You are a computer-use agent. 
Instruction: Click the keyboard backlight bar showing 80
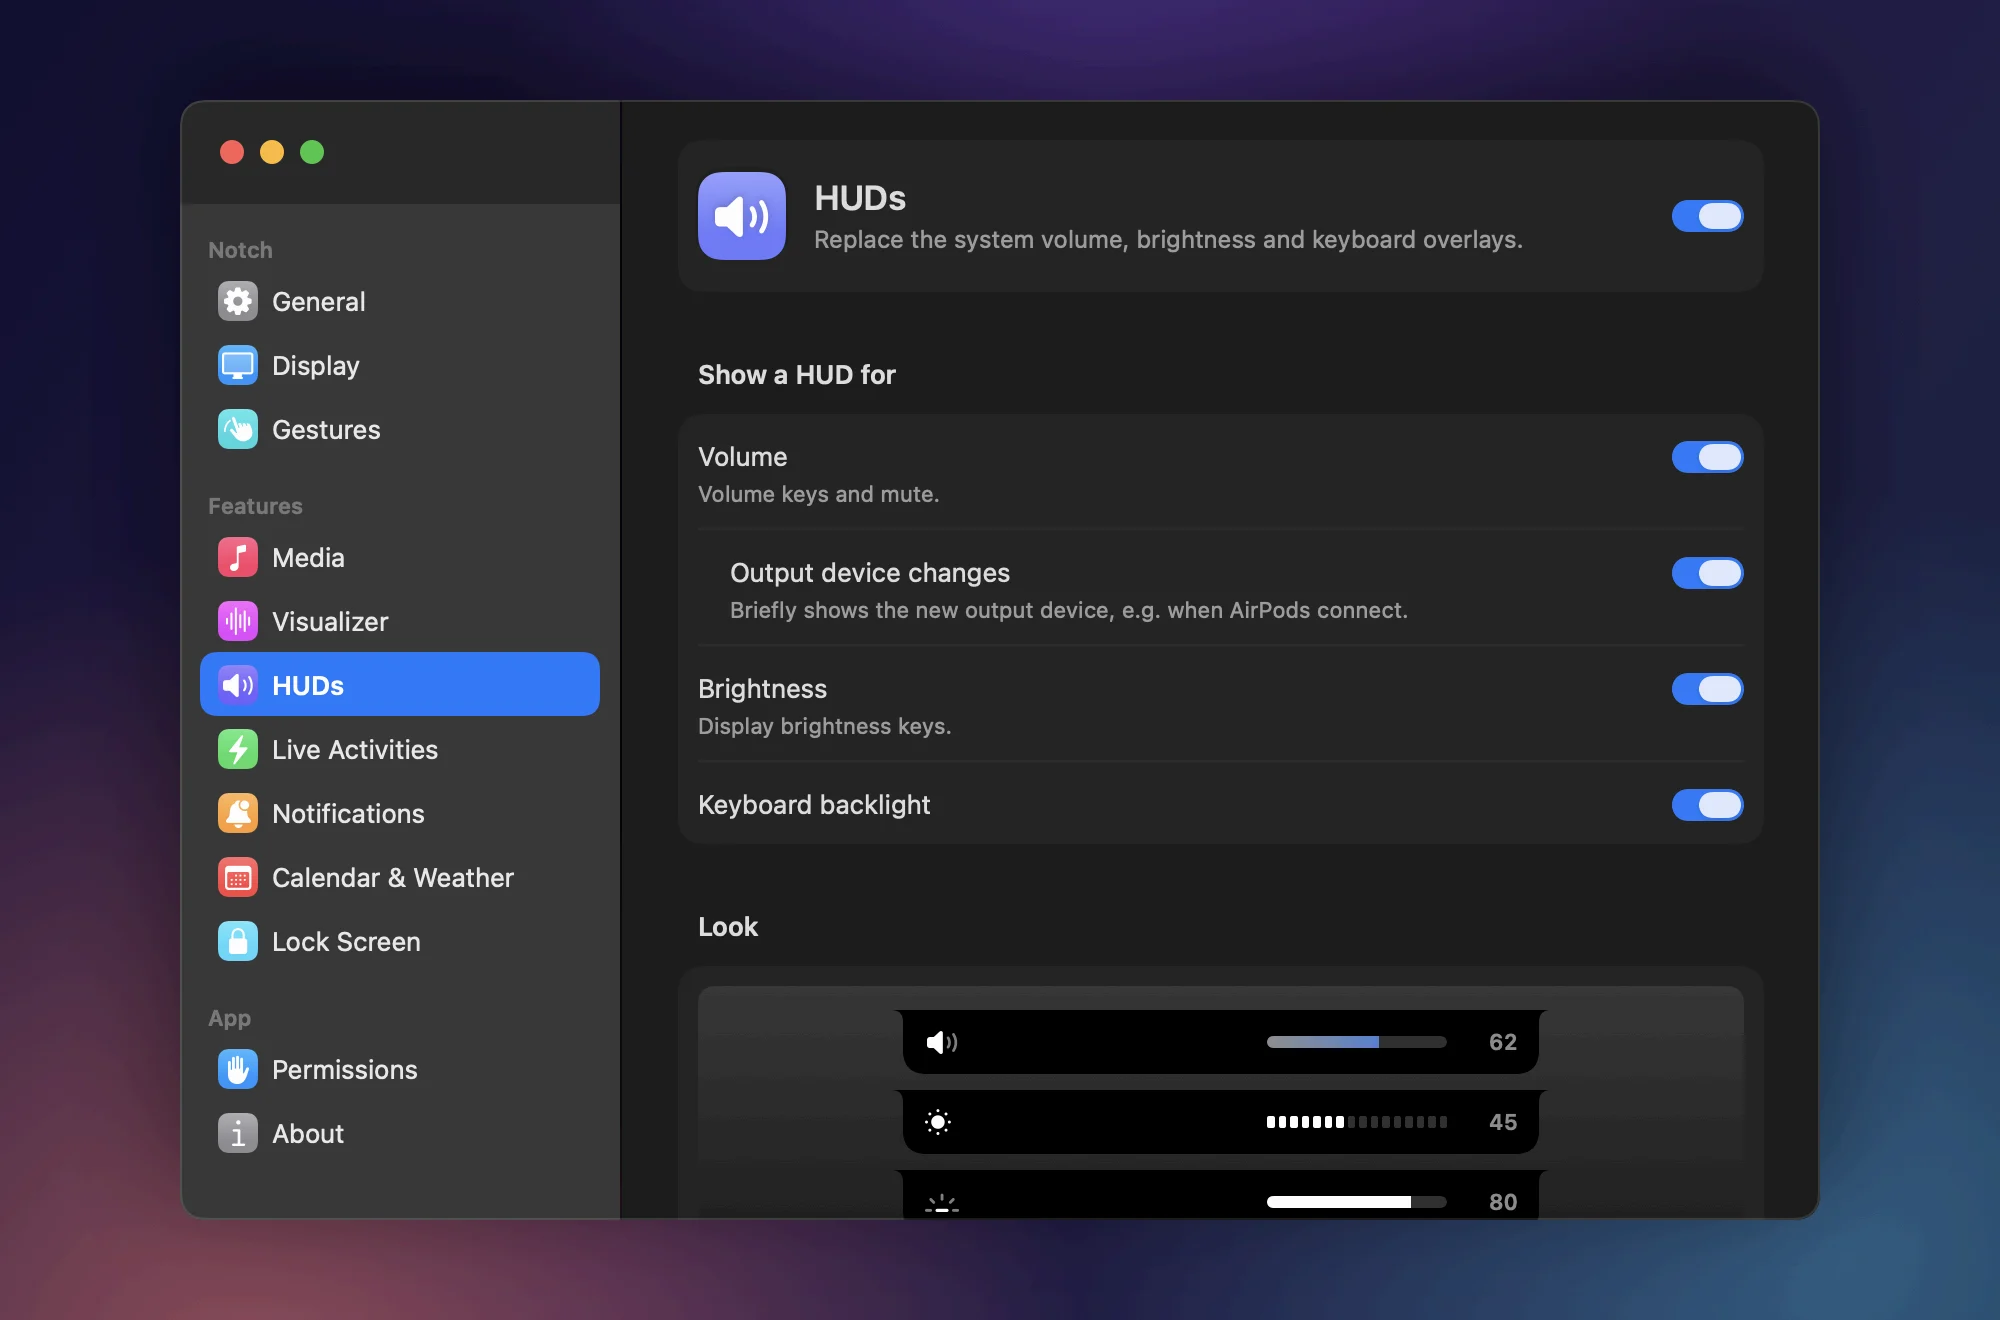click(1356, 1202)
